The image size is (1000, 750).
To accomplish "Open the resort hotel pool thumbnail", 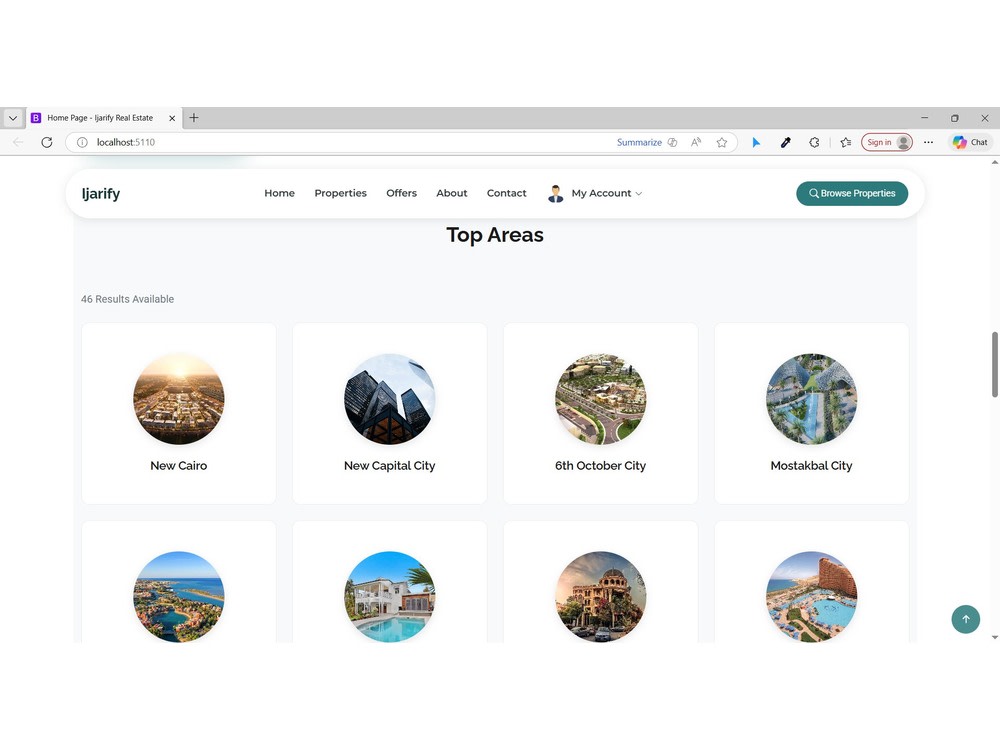I will [811, 596].
